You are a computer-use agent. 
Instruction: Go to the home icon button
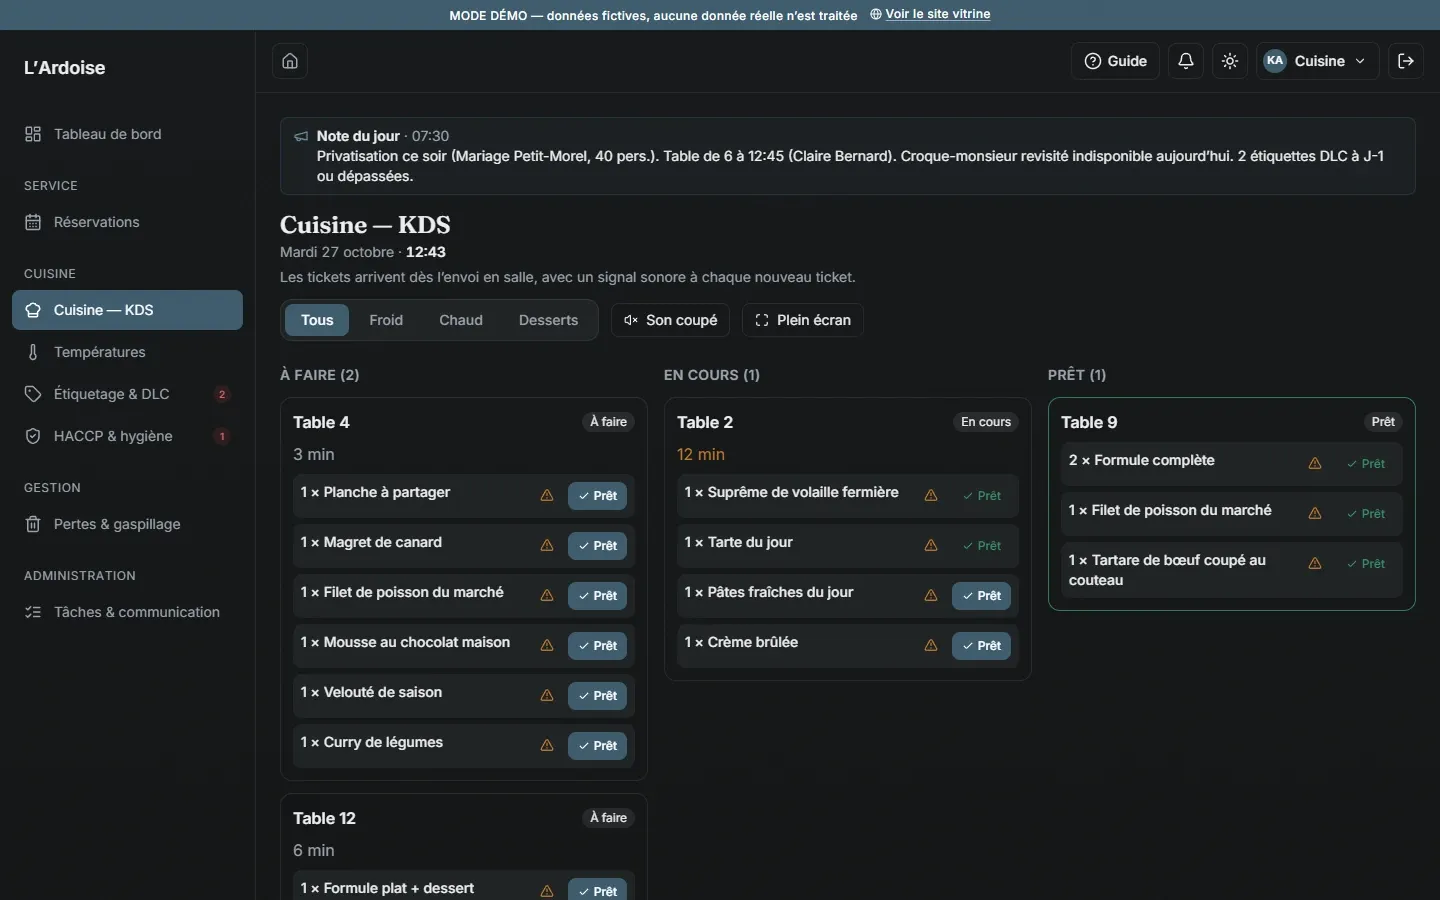click(x=290, y=61)
